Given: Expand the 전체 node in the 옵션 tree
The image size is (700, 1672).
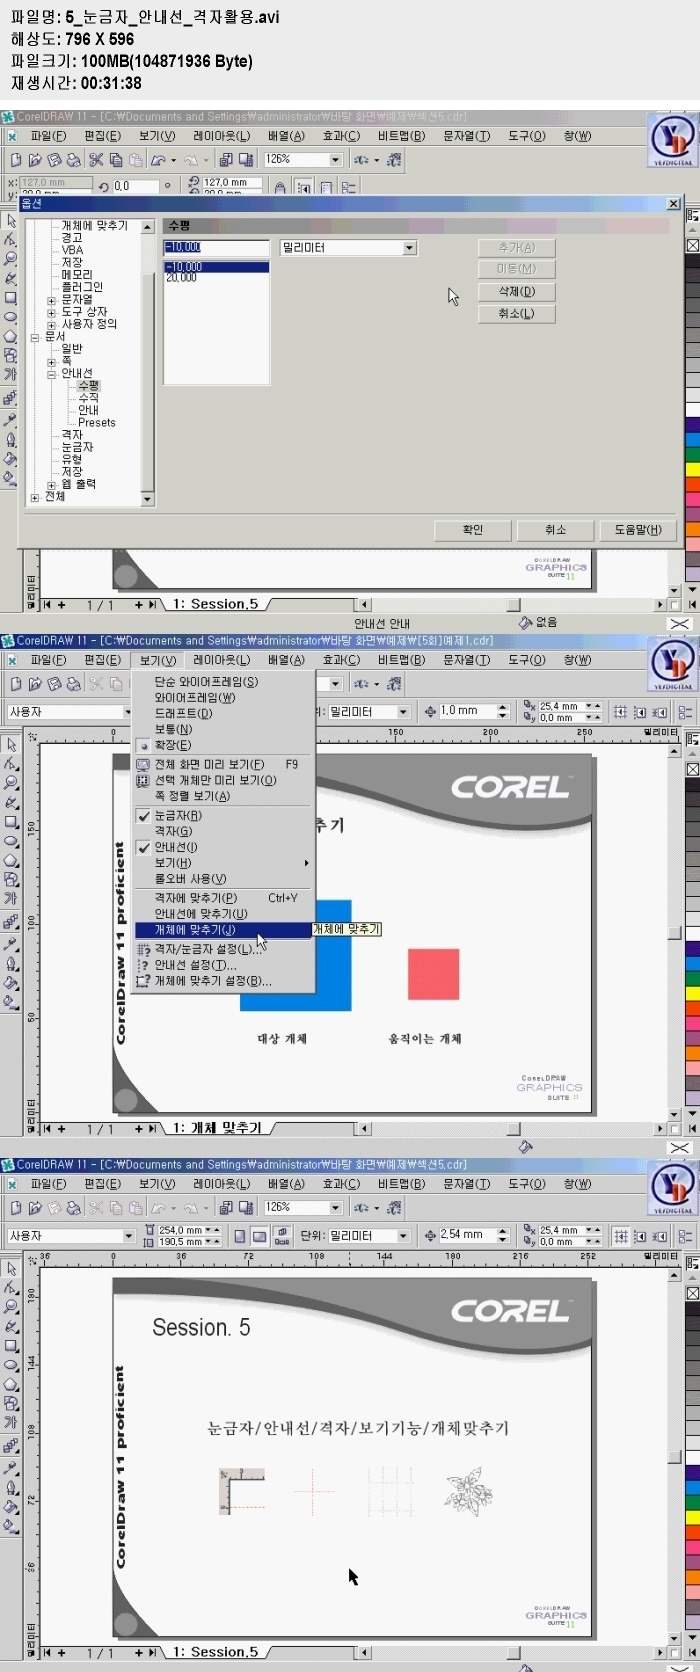Looking at the screenshot, I should 35,497.
